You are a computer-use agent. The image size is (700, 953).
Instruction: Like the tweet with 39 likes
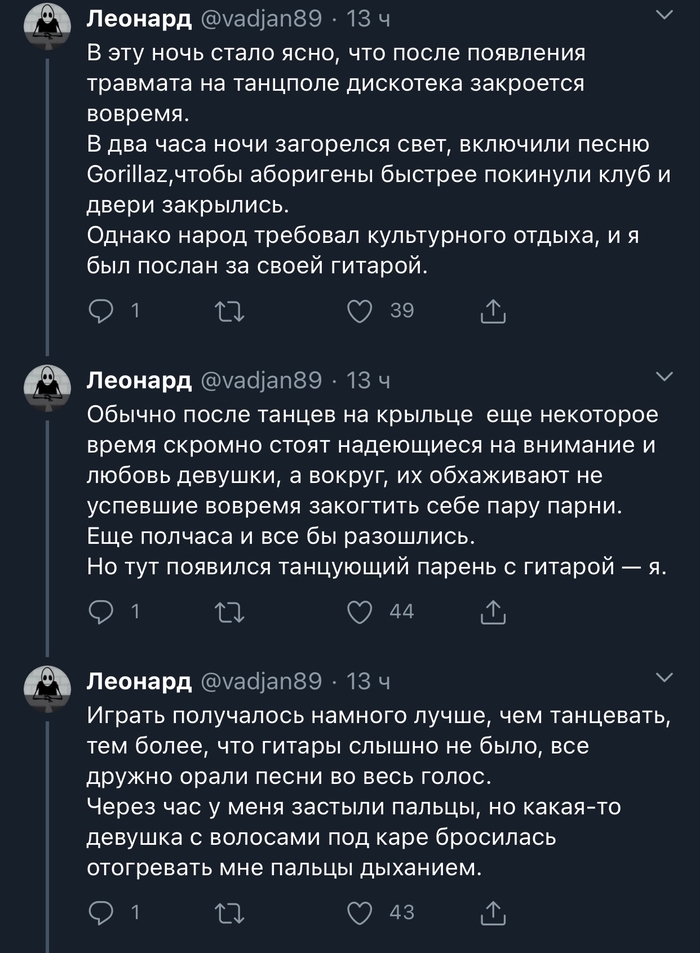[359, 312]
